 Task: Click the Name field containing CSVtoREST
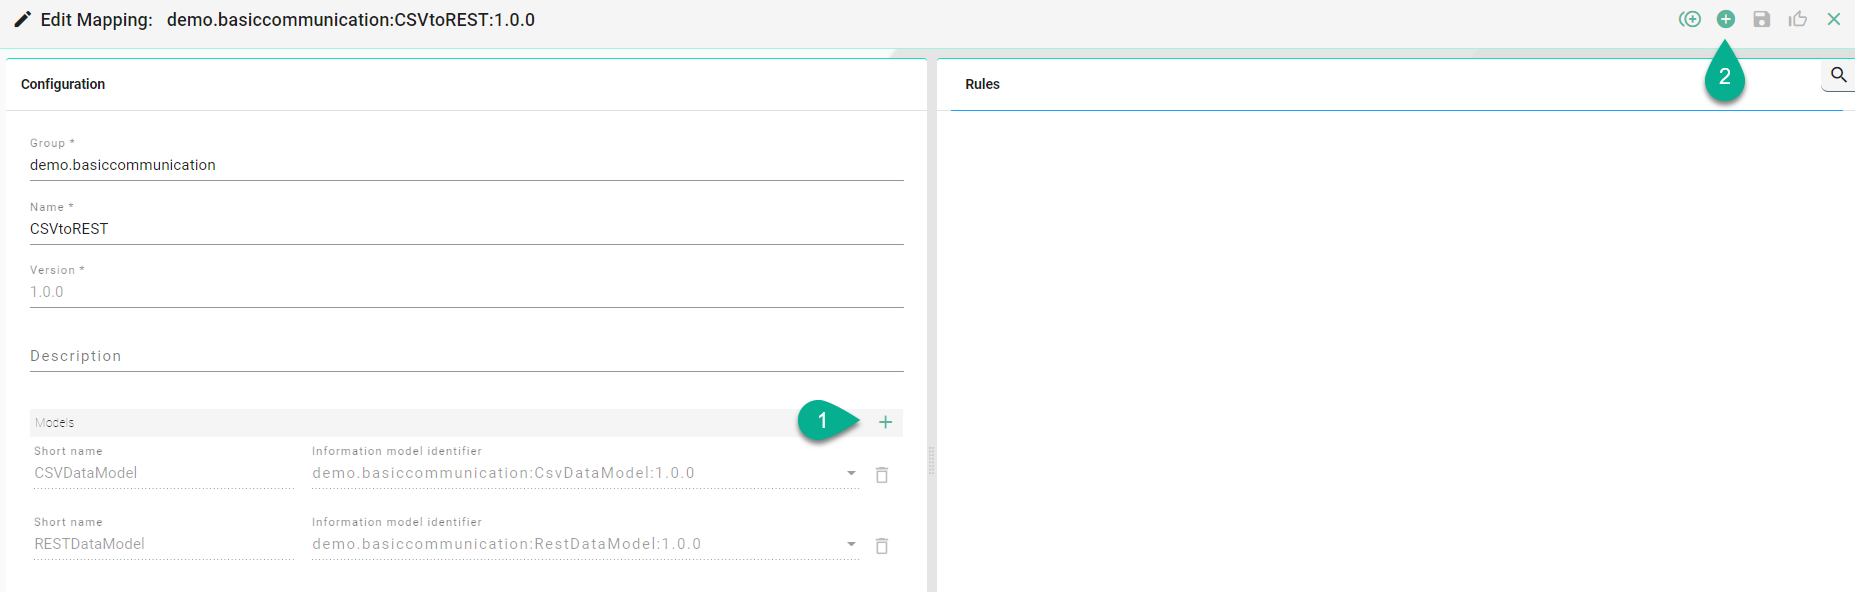[x=467, y=229]
